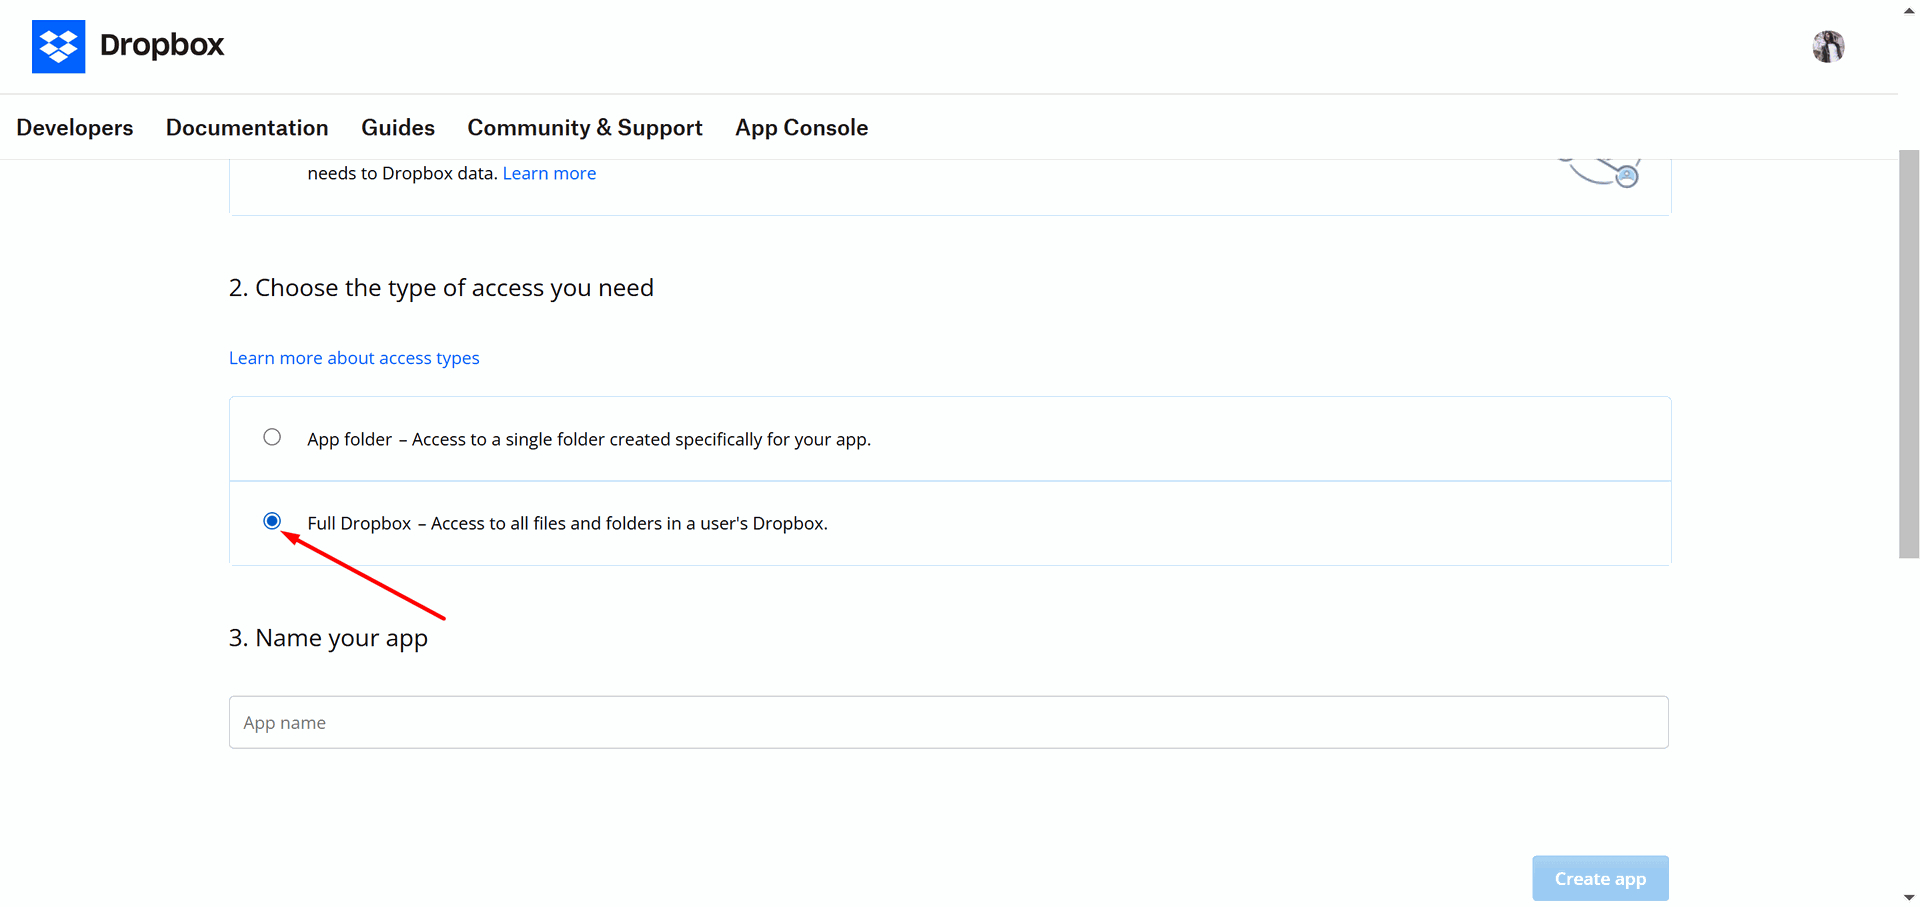This screenshot has height=907, width=1920.
Task: Click the vertical scrollbar thumb
Action: [x=1909, y=354]
